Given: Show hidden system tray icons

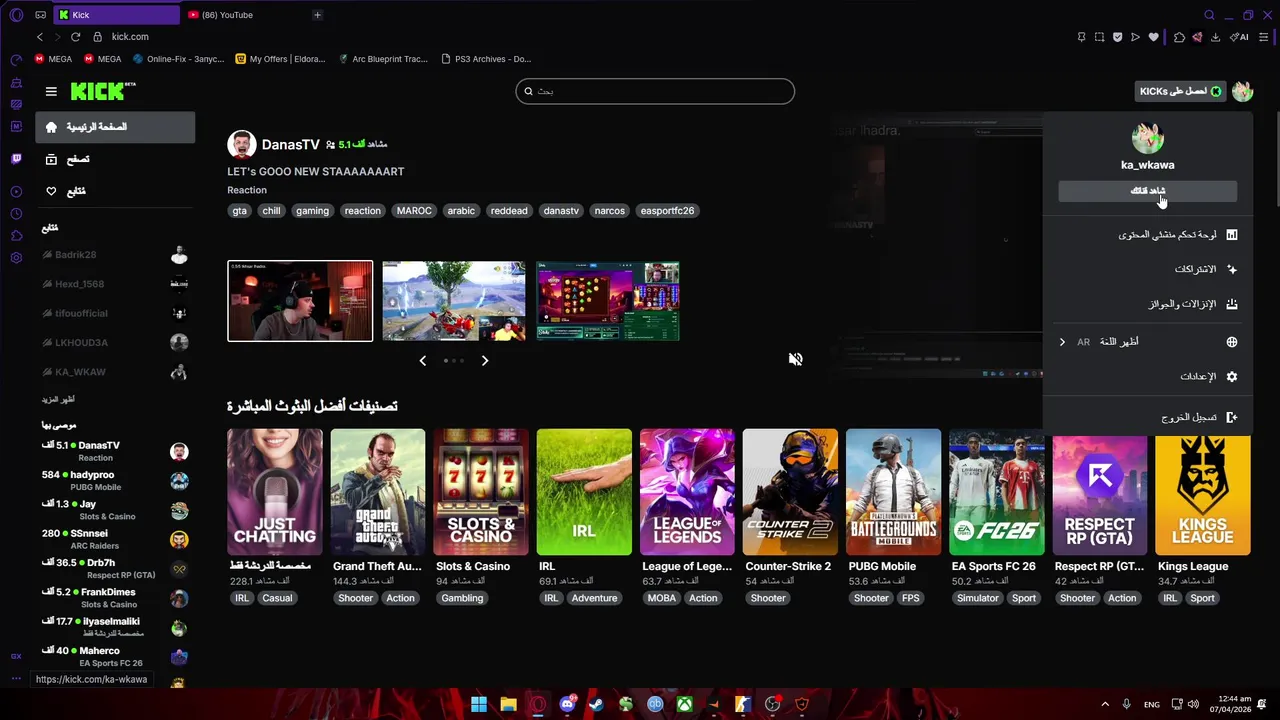Looking at the screenshot, I should click(1105, 704).
